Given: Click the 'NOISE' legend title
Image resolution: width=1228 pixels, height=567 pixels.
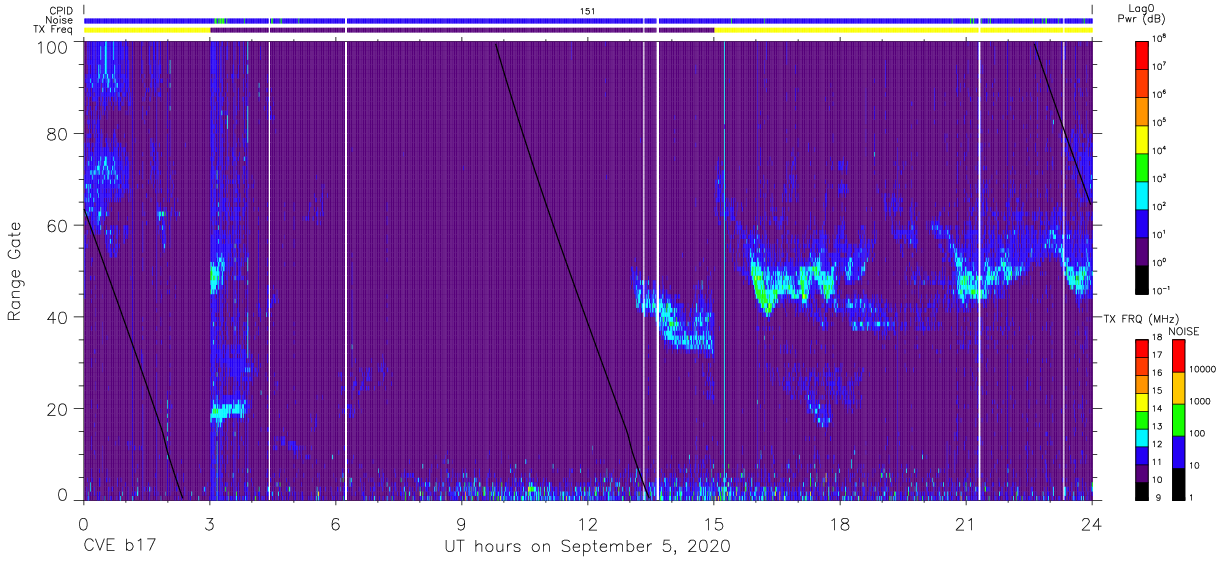Looking at the screenshot, I should click(1184, 330).
